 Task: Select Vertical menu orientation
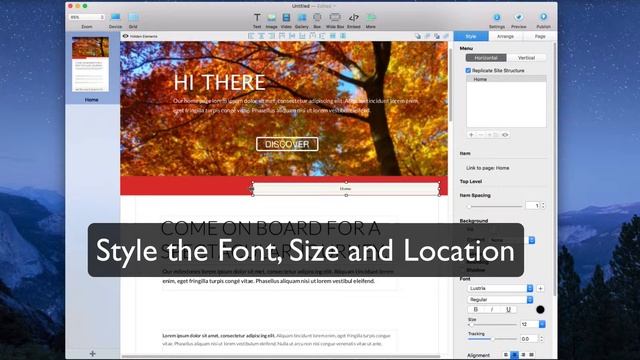(526, 58)
